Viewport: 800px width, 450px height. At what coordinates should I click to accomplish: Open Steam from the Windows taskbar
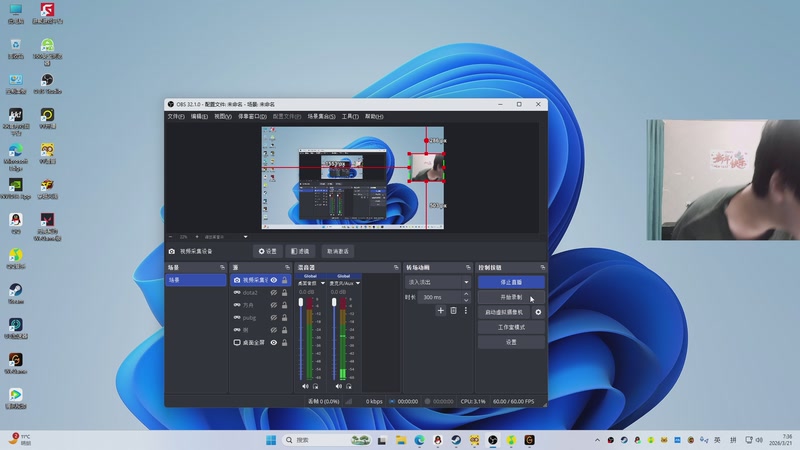coord(455,440)
